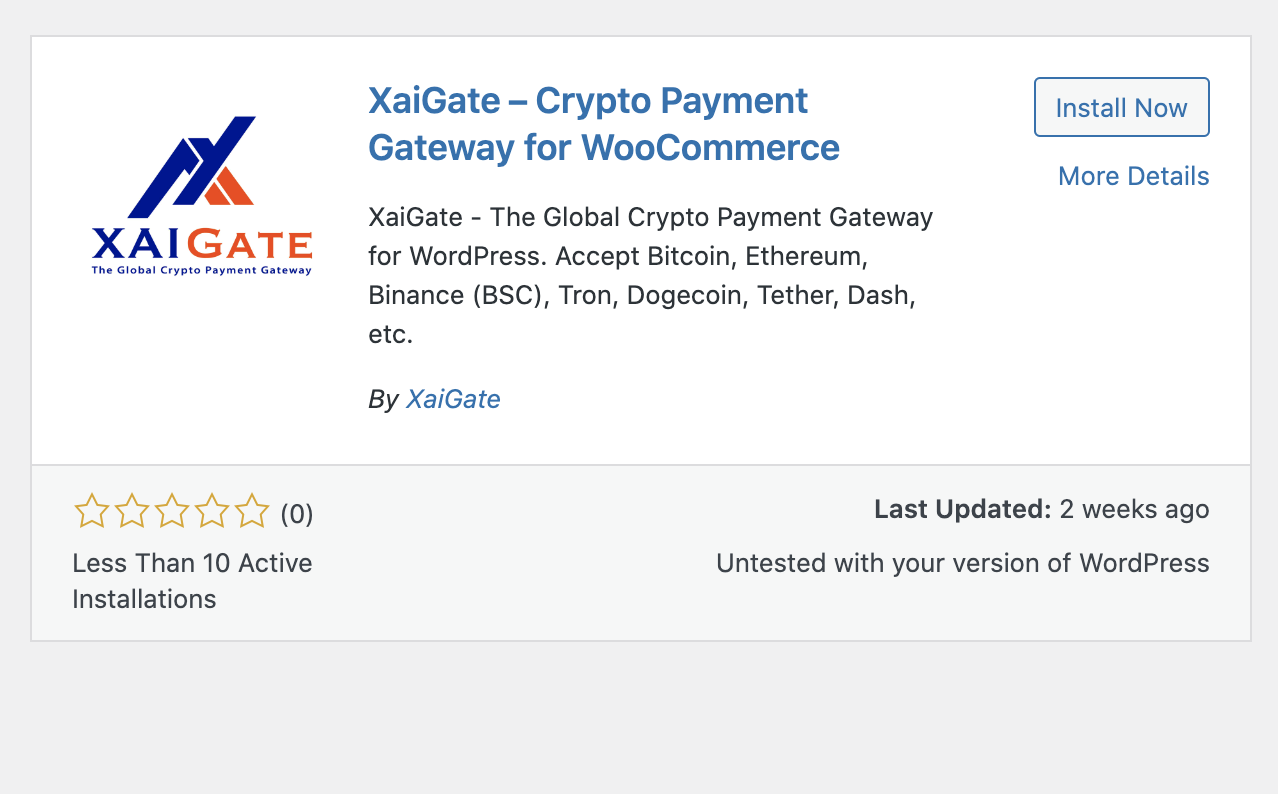The image size is (1278, 794).
Task: Click the Untested with your version of WordPress notice
Action: click(962, 563)
